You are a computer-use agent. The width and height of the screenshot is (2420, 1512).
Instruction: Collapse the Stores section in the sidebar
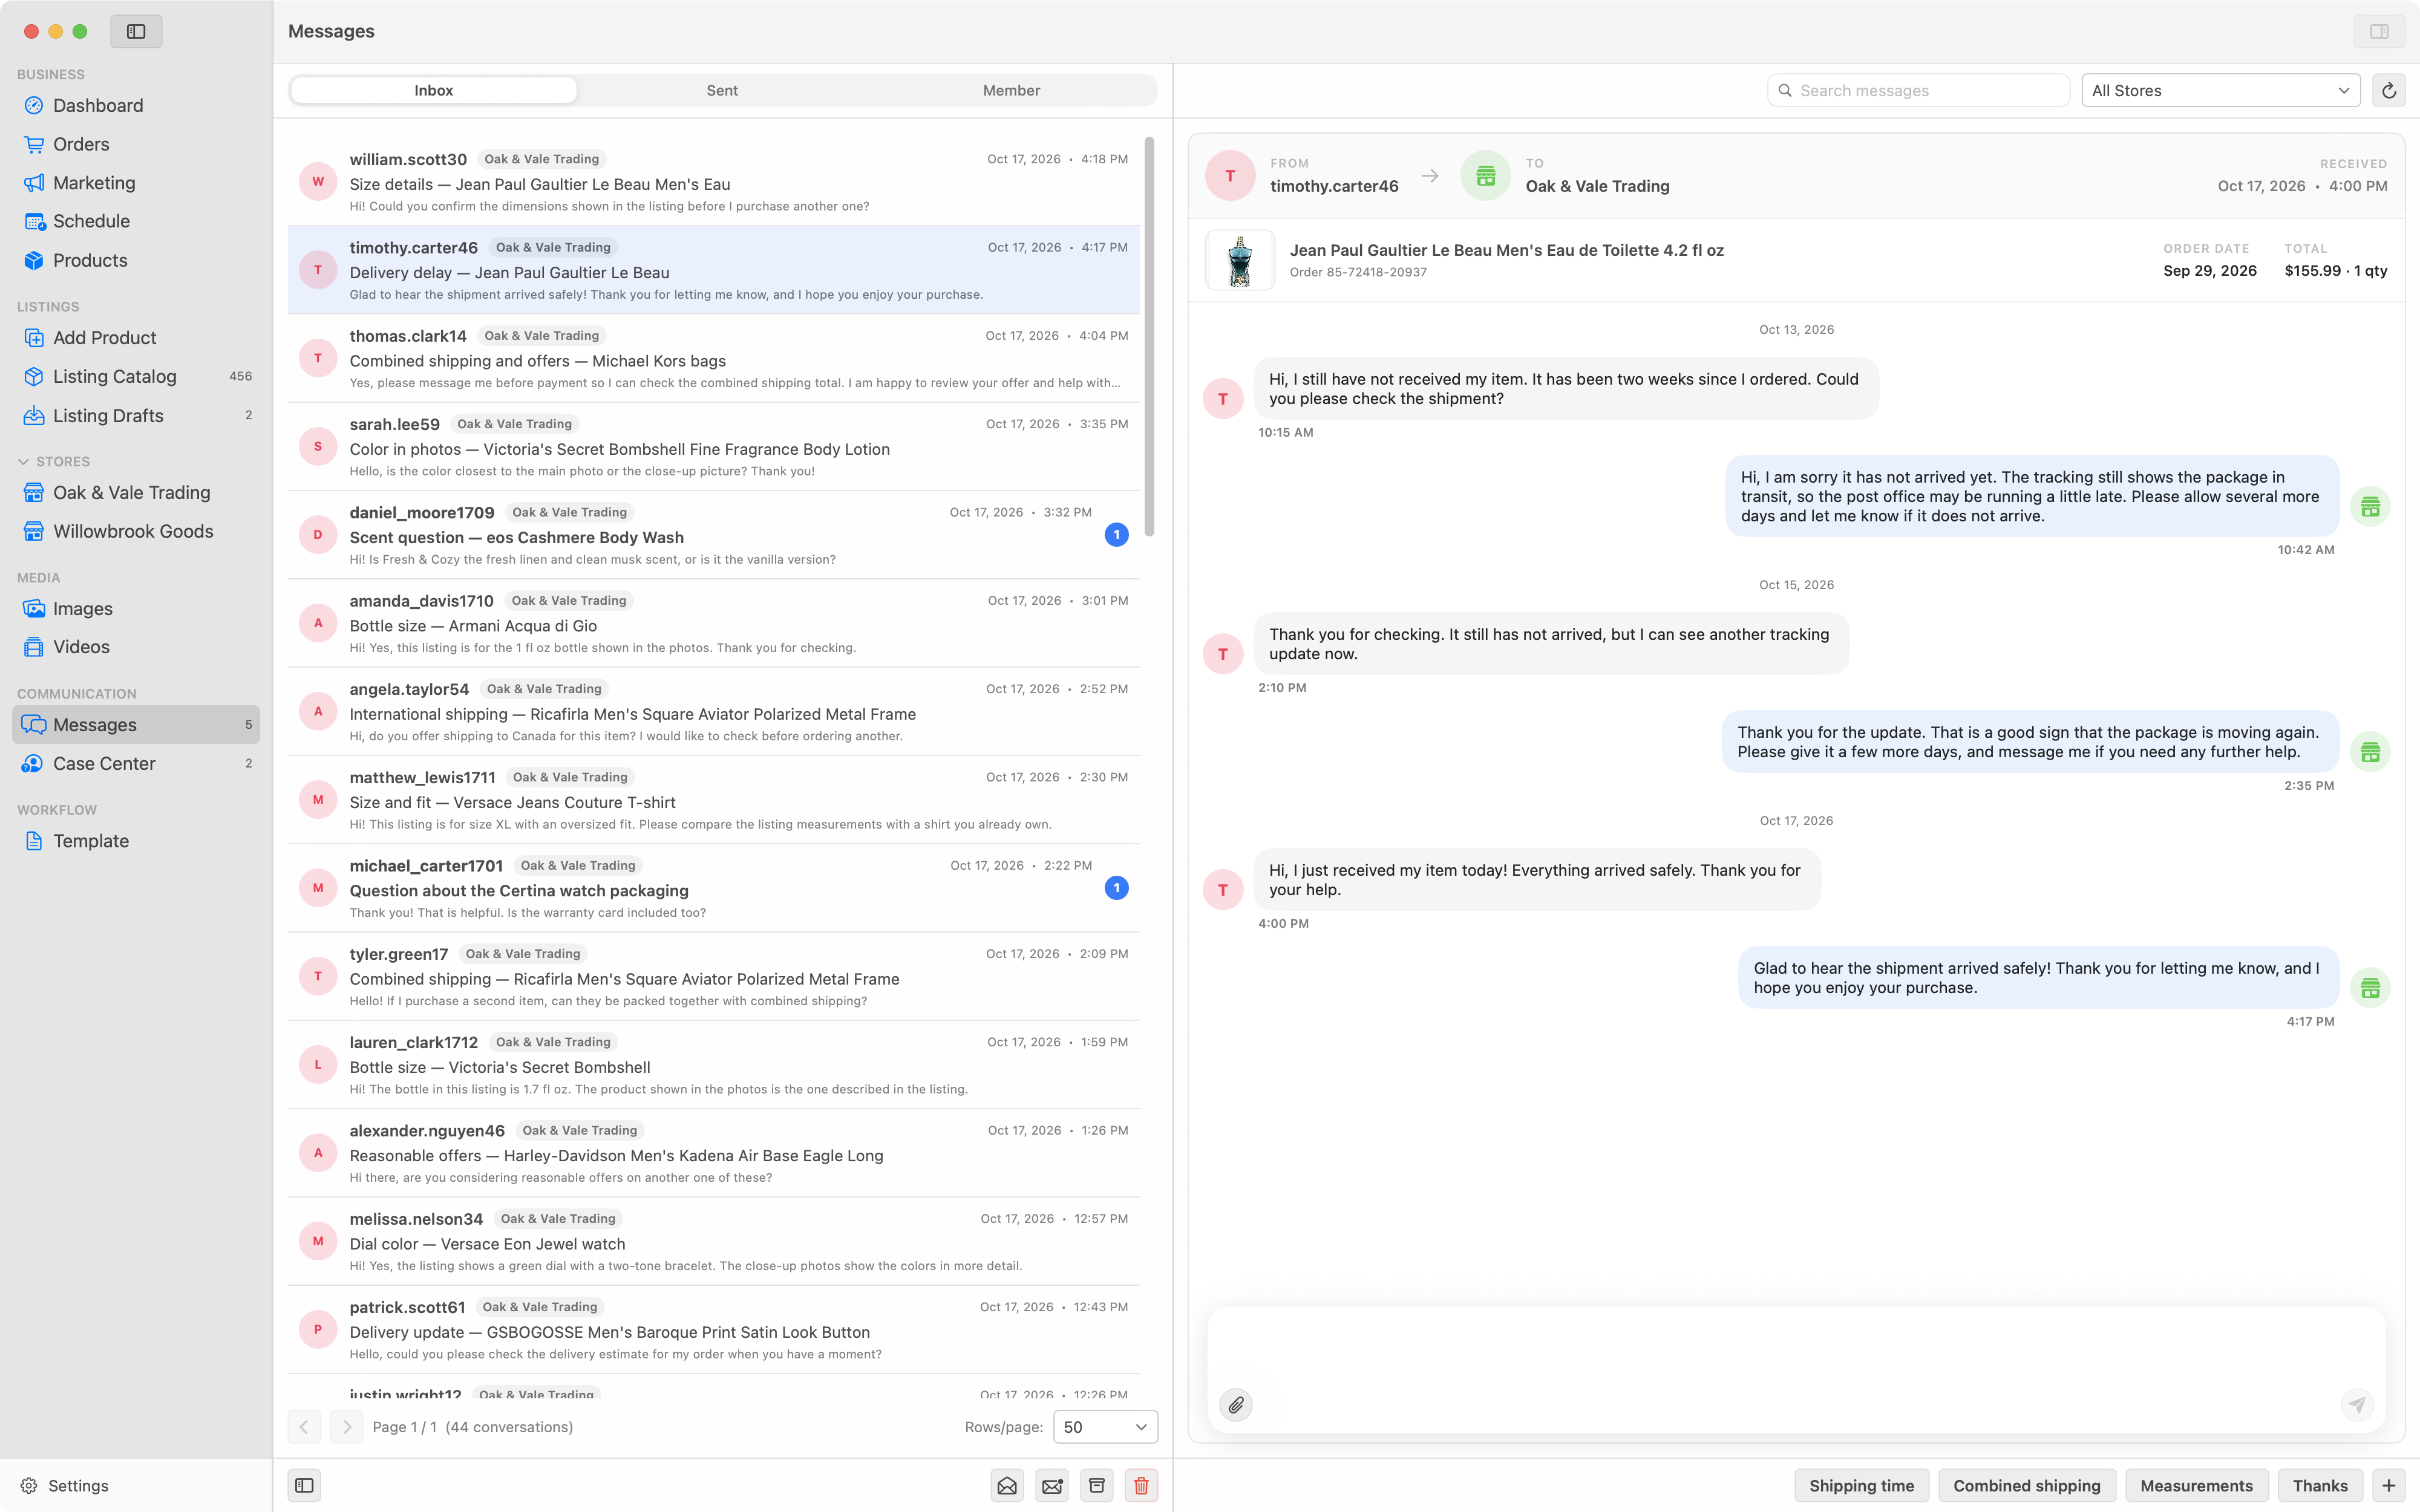point(23,461)
